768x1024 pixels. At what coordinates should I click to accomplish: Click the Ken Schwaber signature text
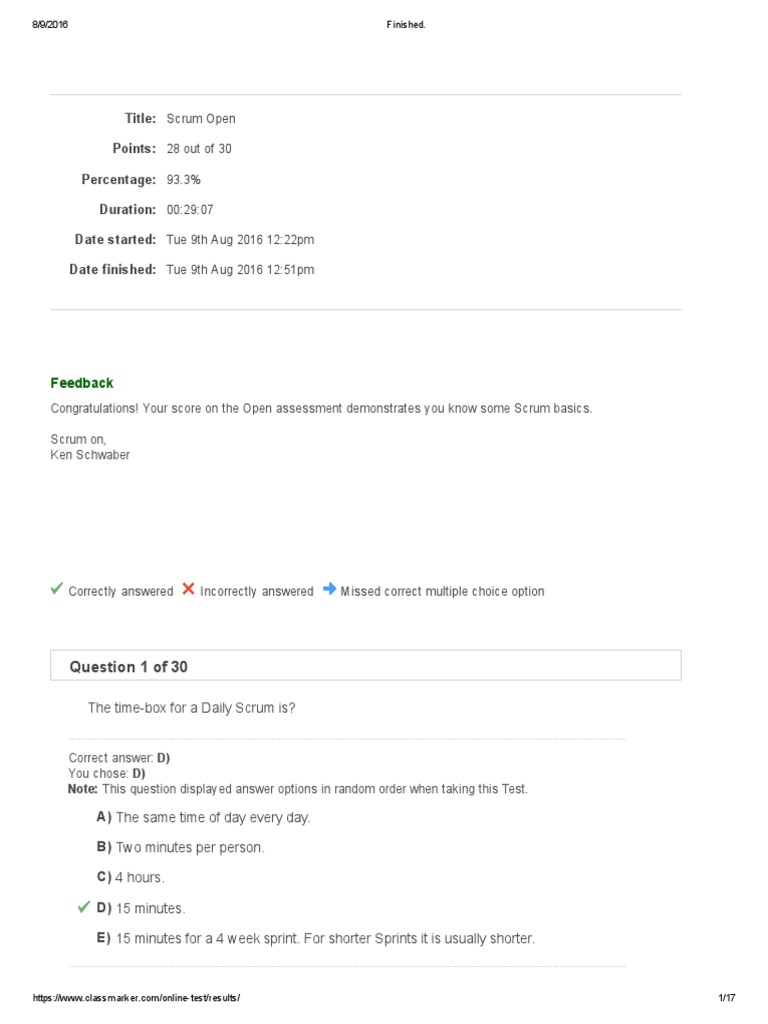pos(90,455)
